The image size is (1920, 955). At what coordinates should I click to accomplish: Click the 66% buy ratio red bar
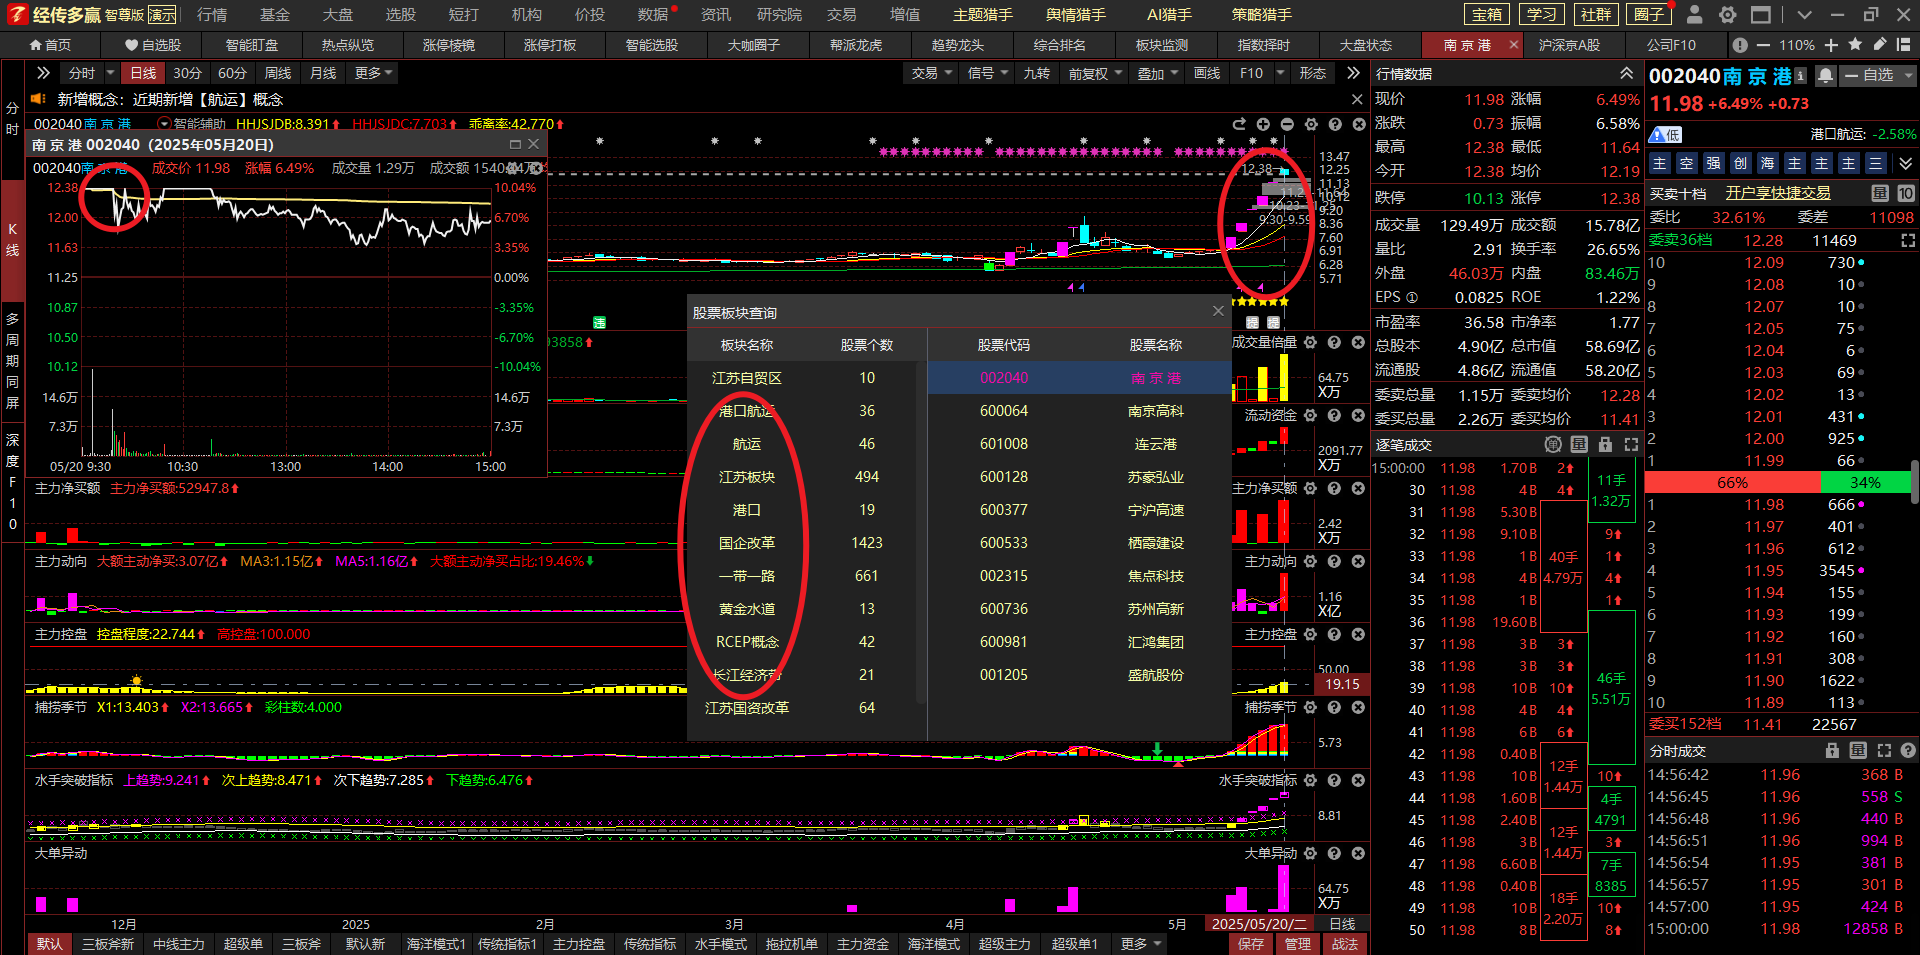[x=1732, y=483]
